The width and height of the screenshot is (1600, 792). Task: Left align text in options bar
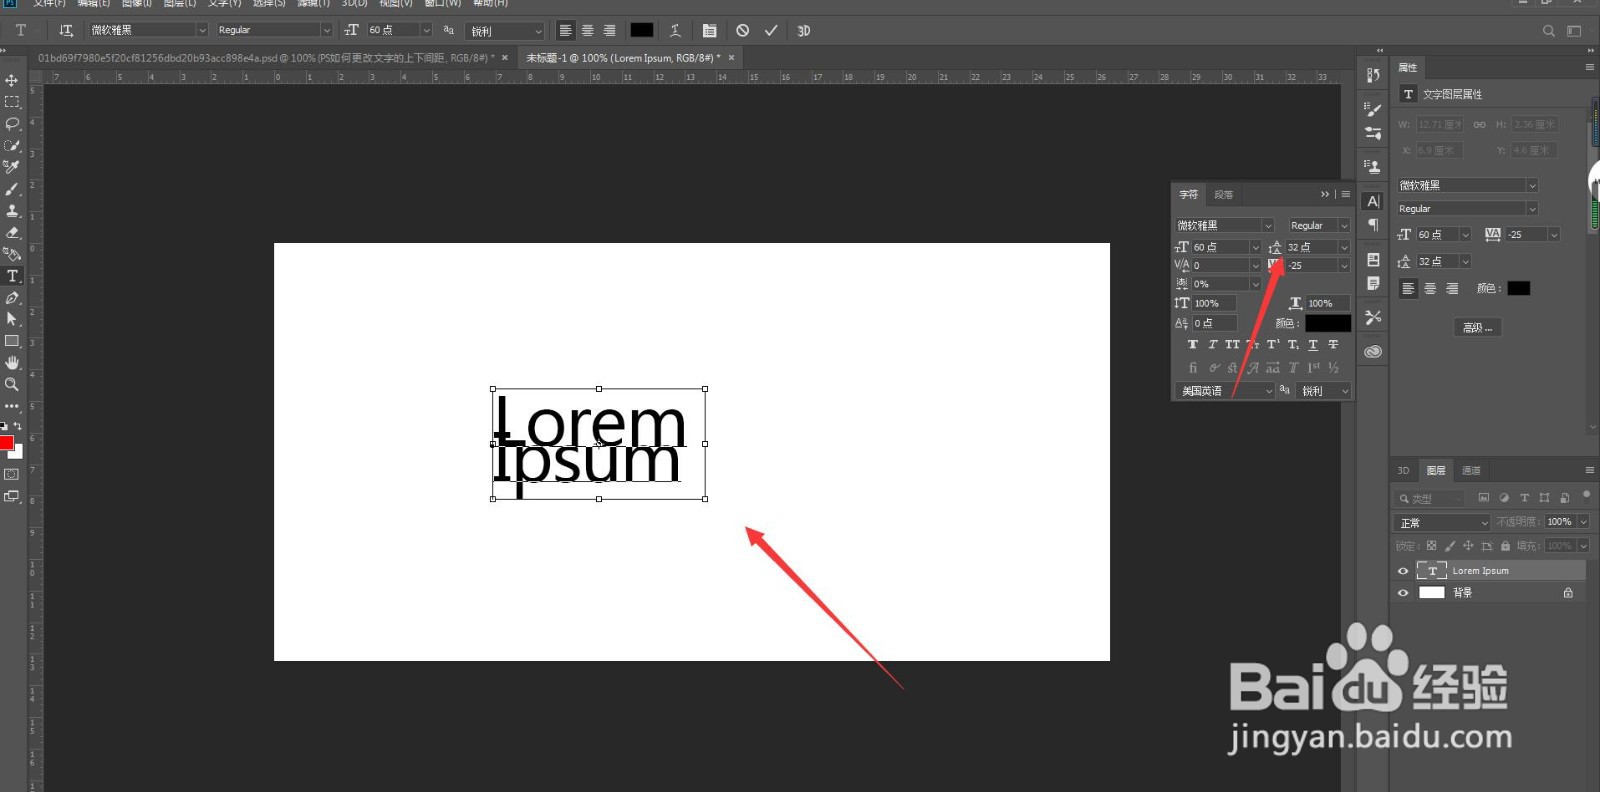pos(565,30)
